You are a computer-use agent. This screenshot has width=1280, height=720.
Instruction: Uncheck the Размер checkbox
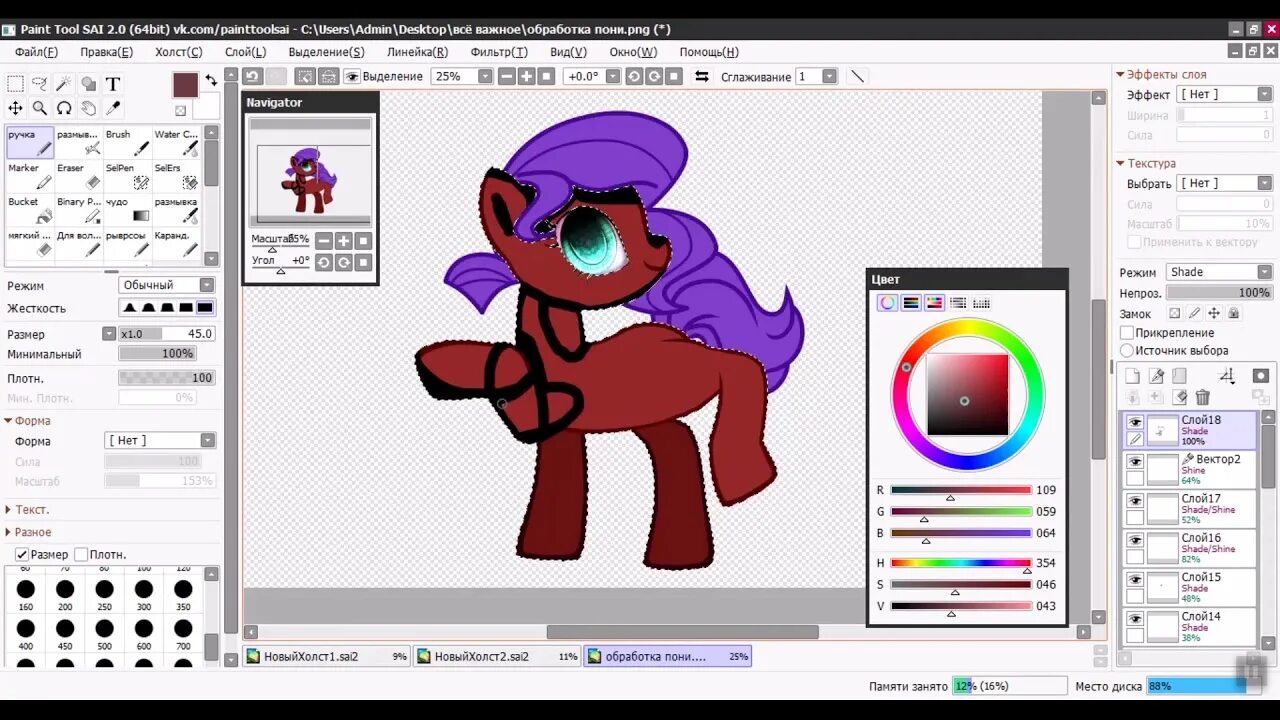(x=21, y=554)
